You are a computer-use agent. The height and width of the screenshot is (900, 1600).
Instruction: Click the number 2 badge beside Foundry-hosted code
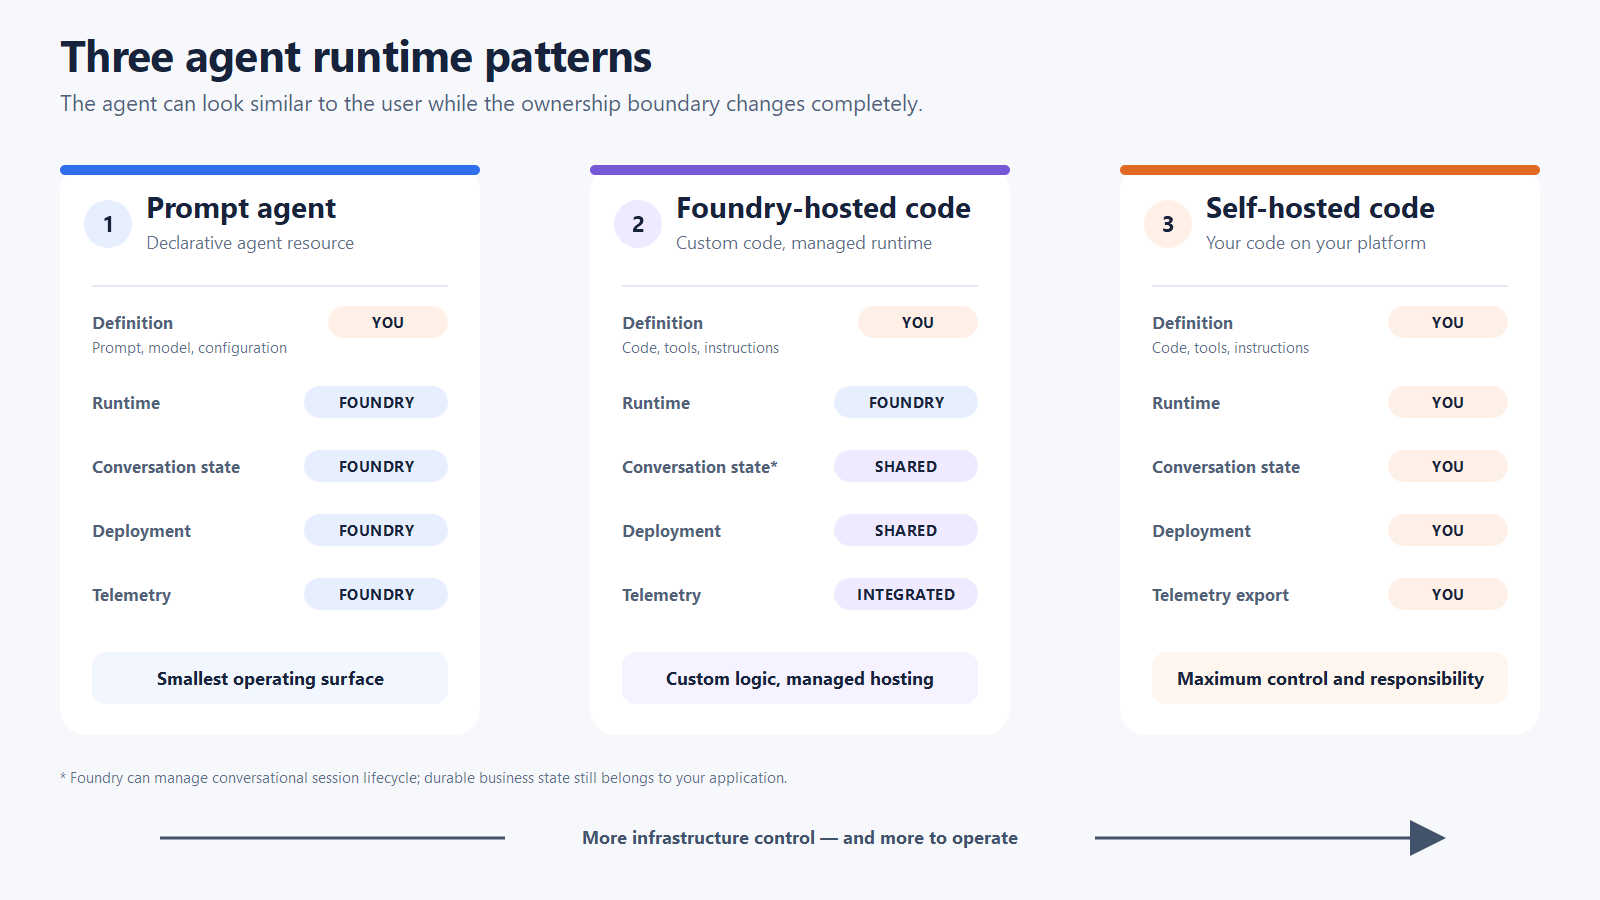[638, 224]
